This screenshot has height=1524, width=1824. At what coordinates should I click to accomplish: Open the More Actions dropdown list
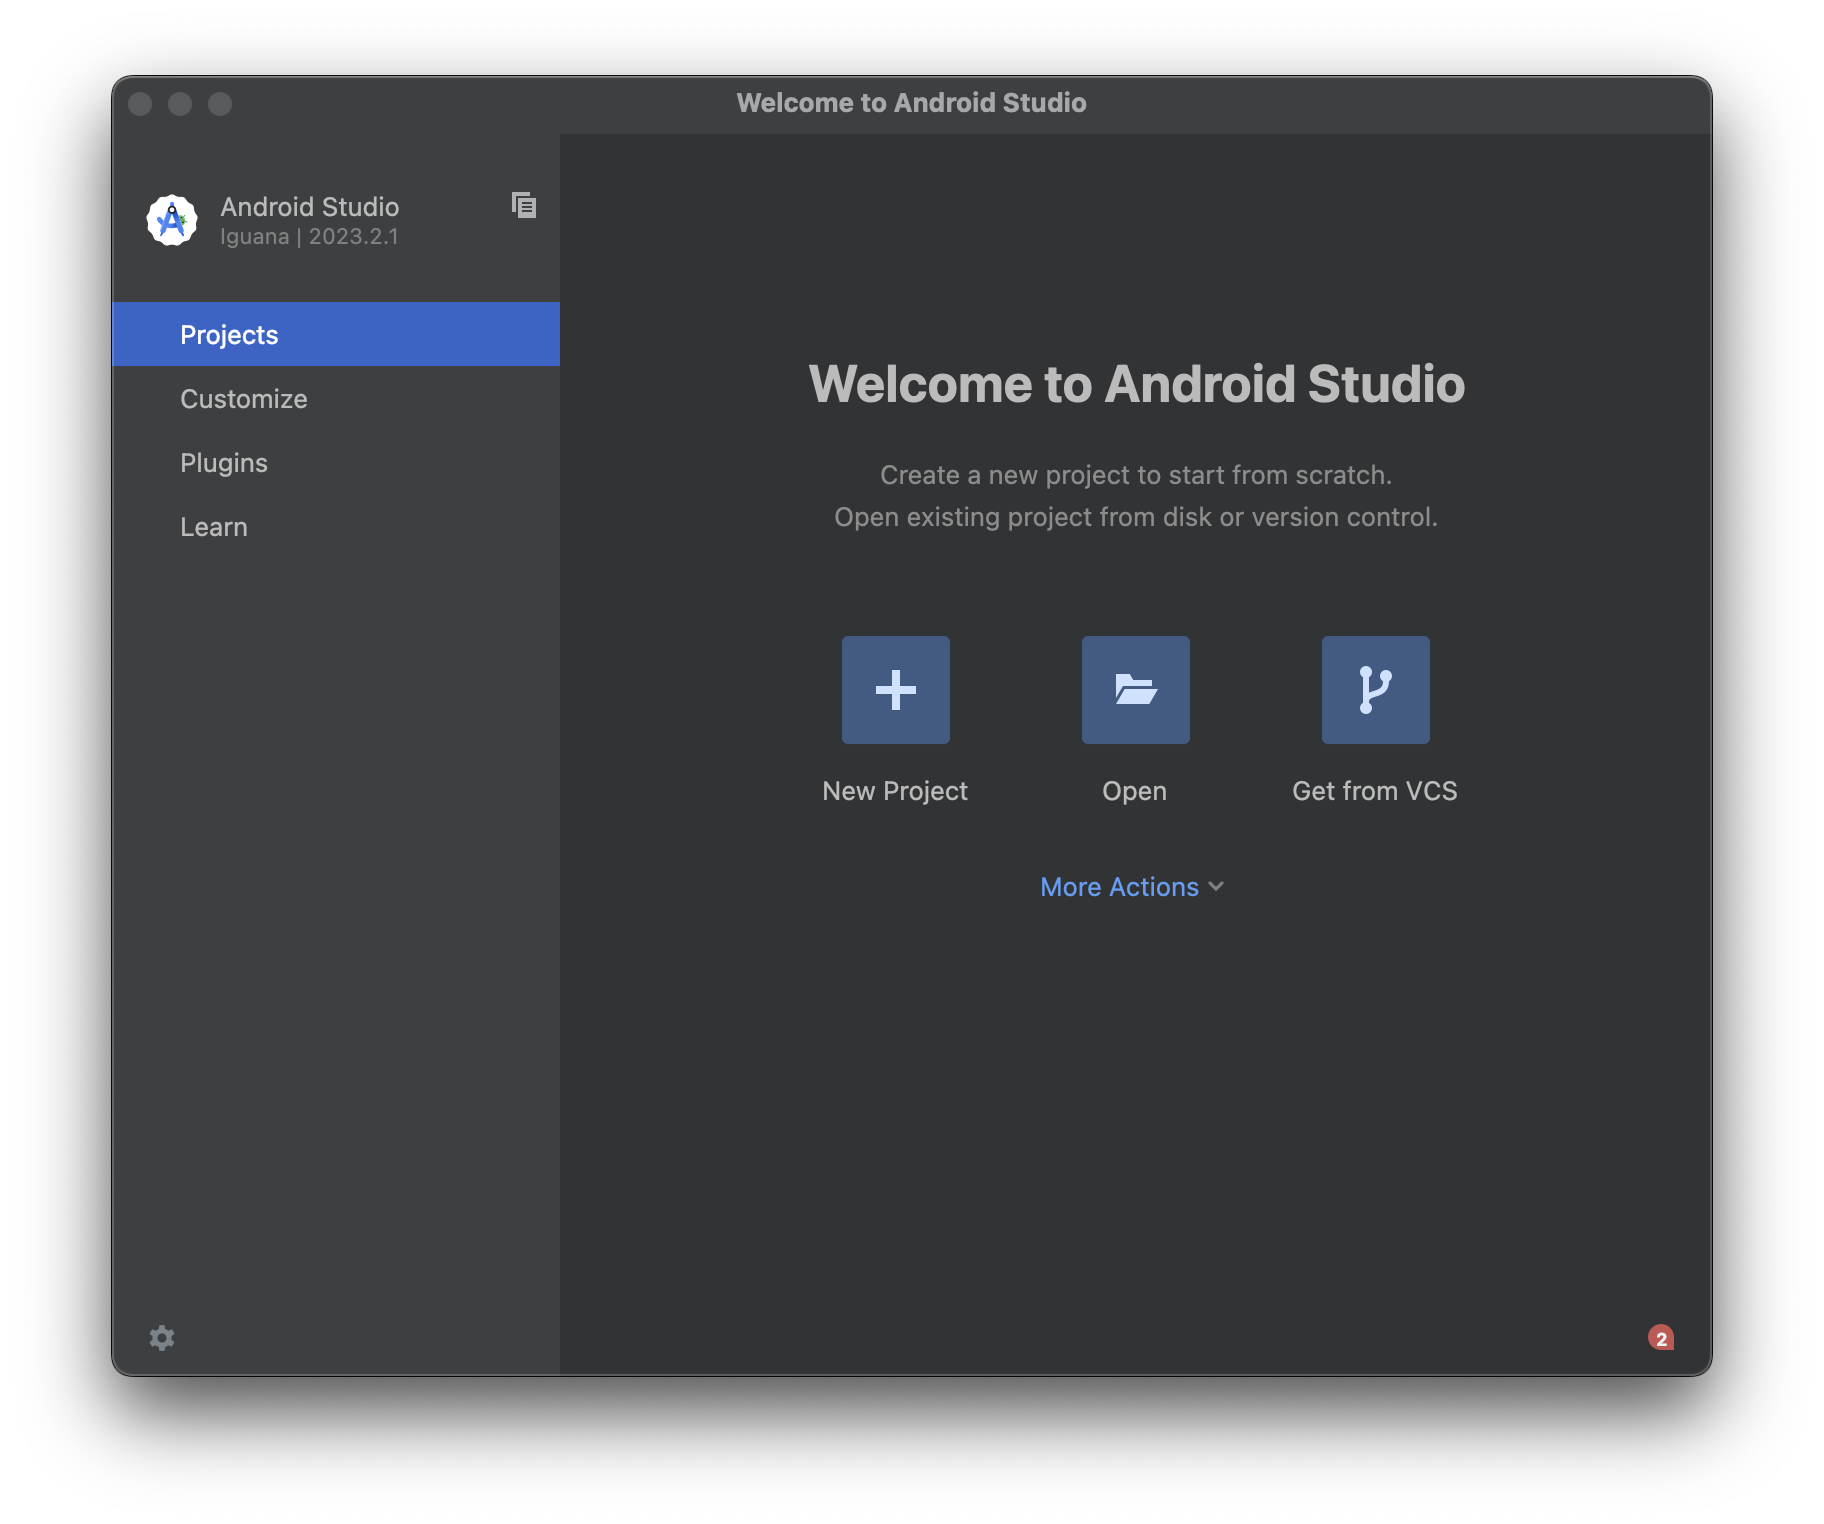(x=1132, y=887)
